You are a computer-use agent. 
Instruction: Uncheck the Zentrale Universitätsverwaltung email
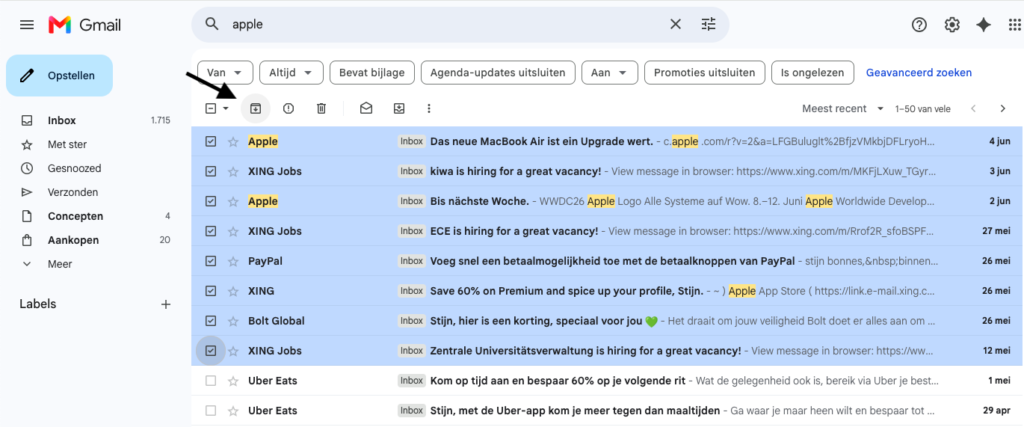pyautogui.click(x=210, y=351)
